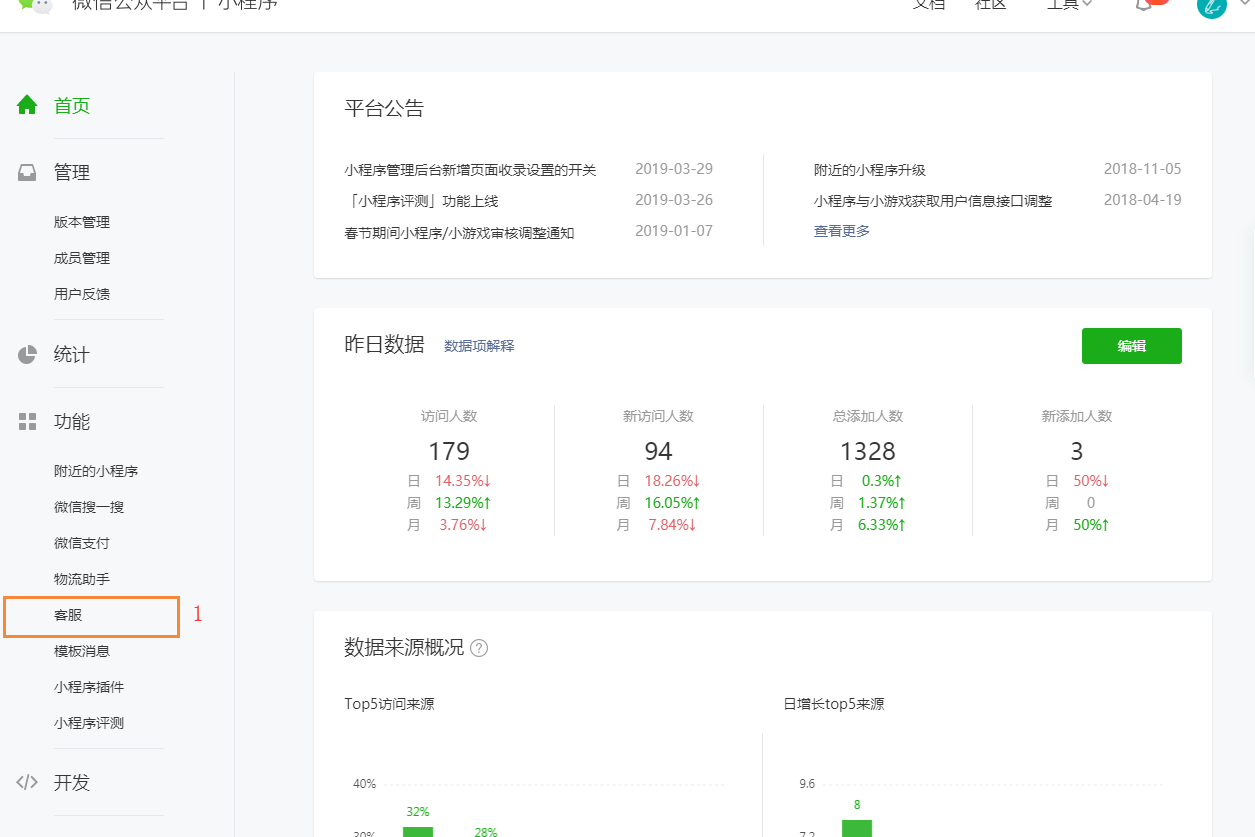Click the 开发 code brackets icon
1255x837 pixels.
tap(27, 782)
